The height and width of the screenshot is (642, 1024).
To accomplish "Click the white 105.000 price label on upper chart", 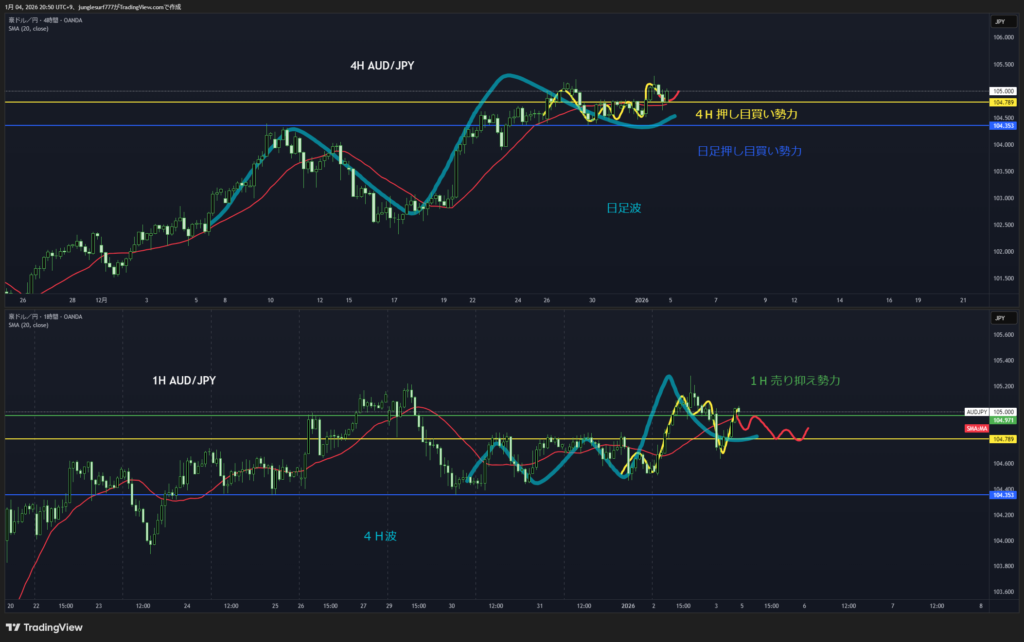I will pyautogui.click(x=1002, y=91).
